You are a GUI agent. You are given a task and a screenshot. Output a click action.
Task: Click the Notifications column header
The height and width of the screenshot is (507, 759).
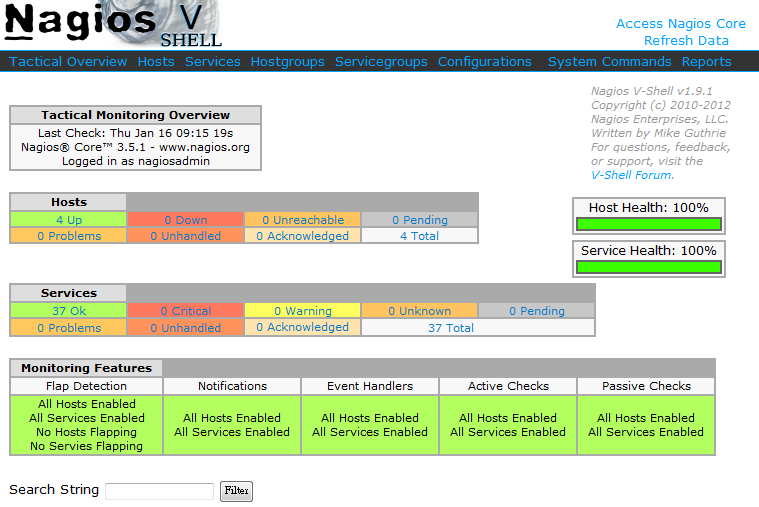point(232,386)
